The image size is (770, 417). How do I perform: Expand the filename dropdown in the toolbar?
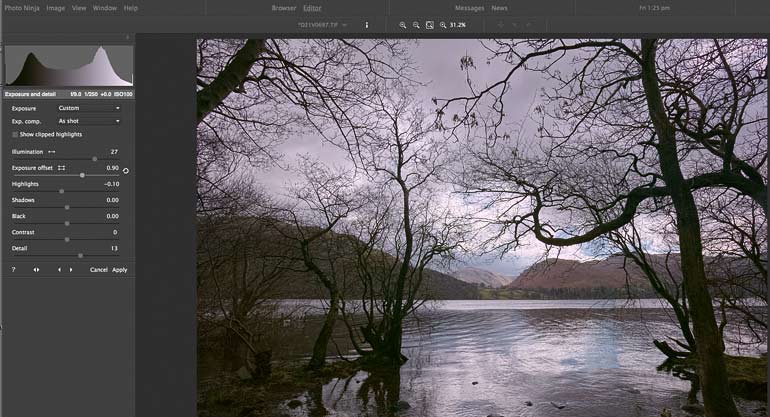(x=345, y=25)
